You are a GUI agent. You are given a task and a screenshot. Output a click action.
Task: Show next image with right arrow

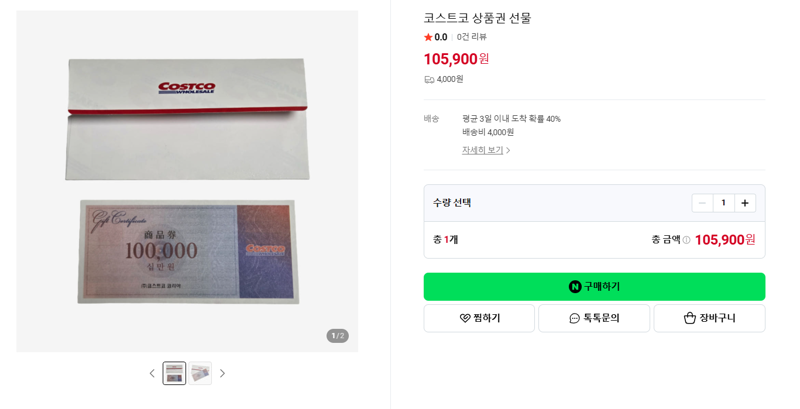tap(222, 373)
